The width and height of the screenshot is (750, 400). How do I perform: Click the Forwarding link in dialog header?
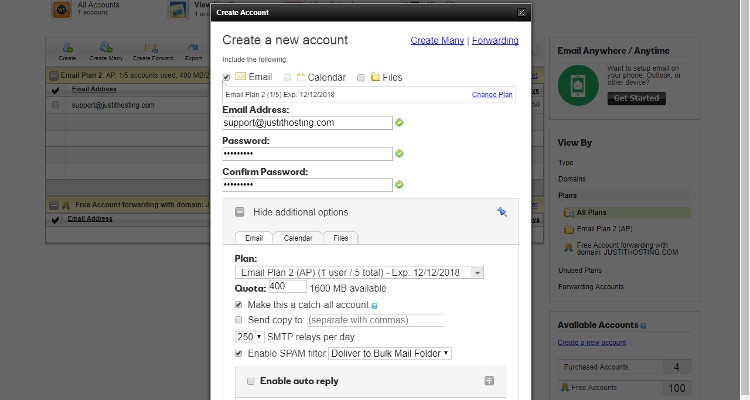(x=495, y=41)
